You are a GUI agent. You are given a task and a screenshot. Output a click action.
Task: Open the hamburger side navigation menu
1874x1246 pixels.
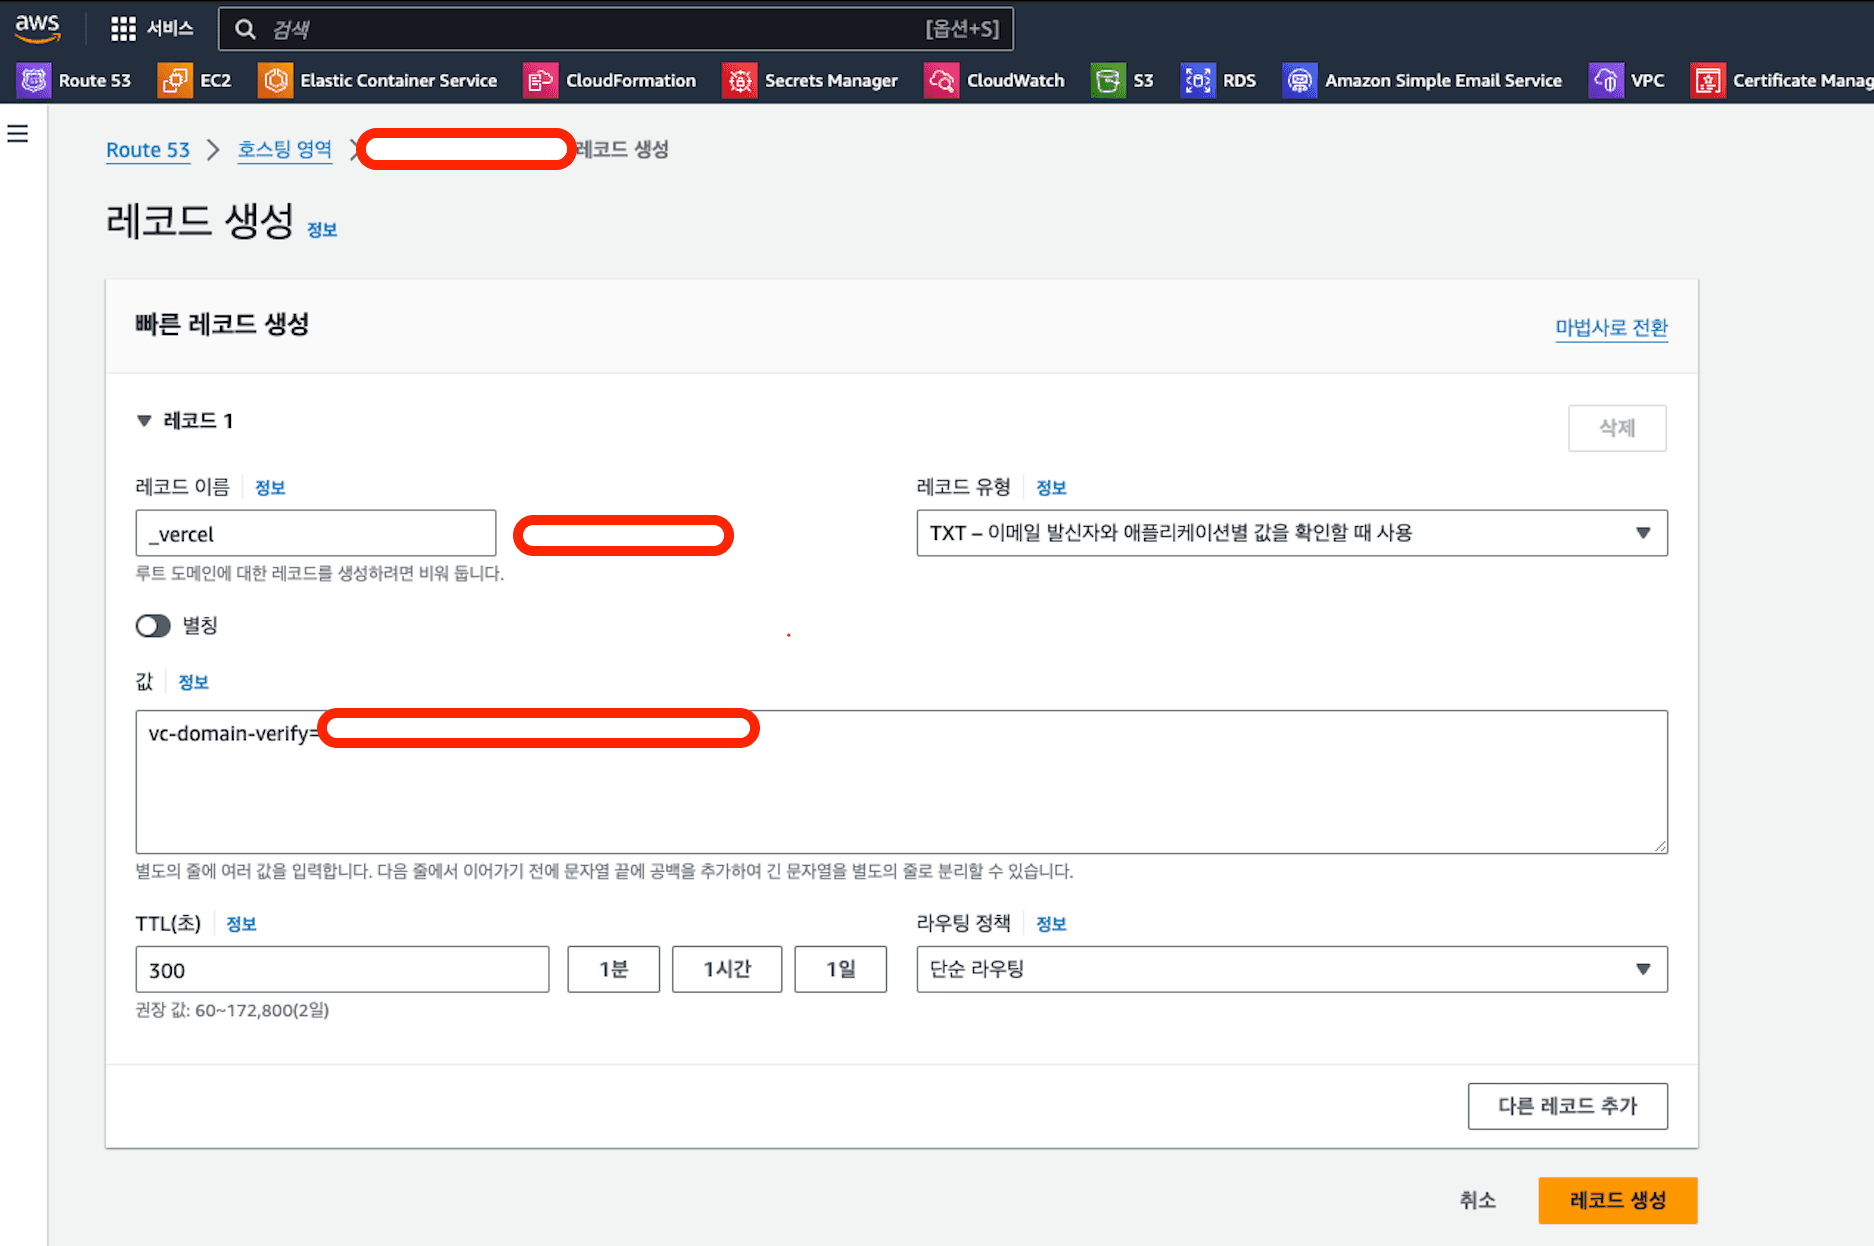click(18, 134)
